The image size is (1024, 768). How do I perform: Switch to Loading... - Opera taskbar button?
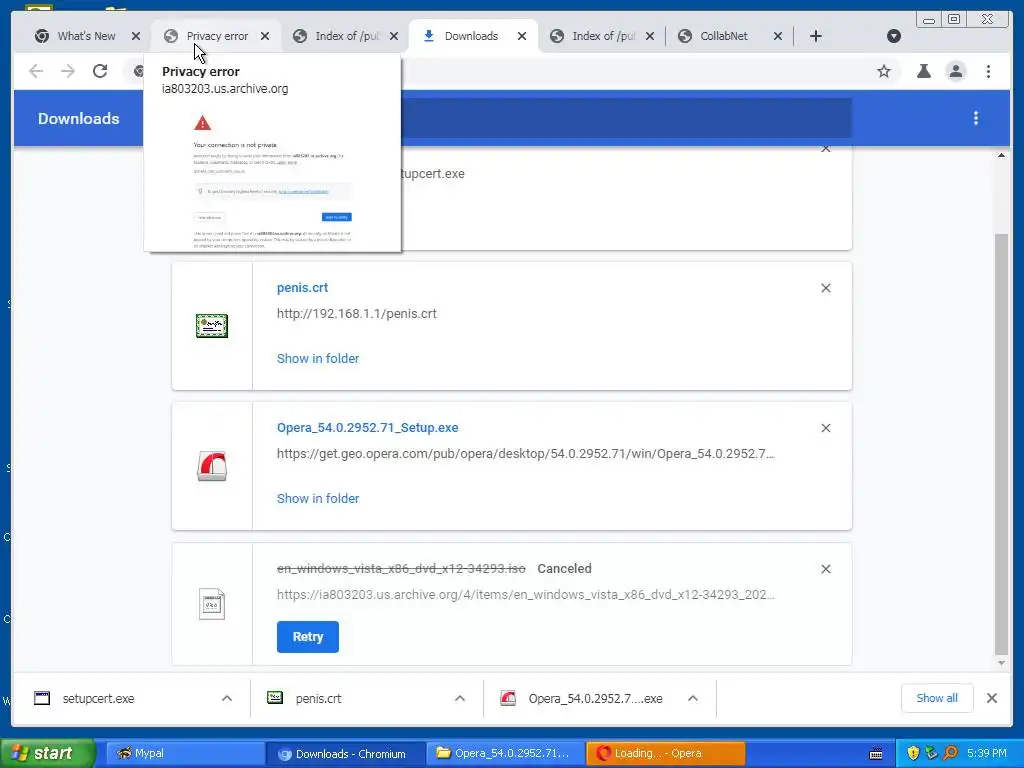[665, 753]
